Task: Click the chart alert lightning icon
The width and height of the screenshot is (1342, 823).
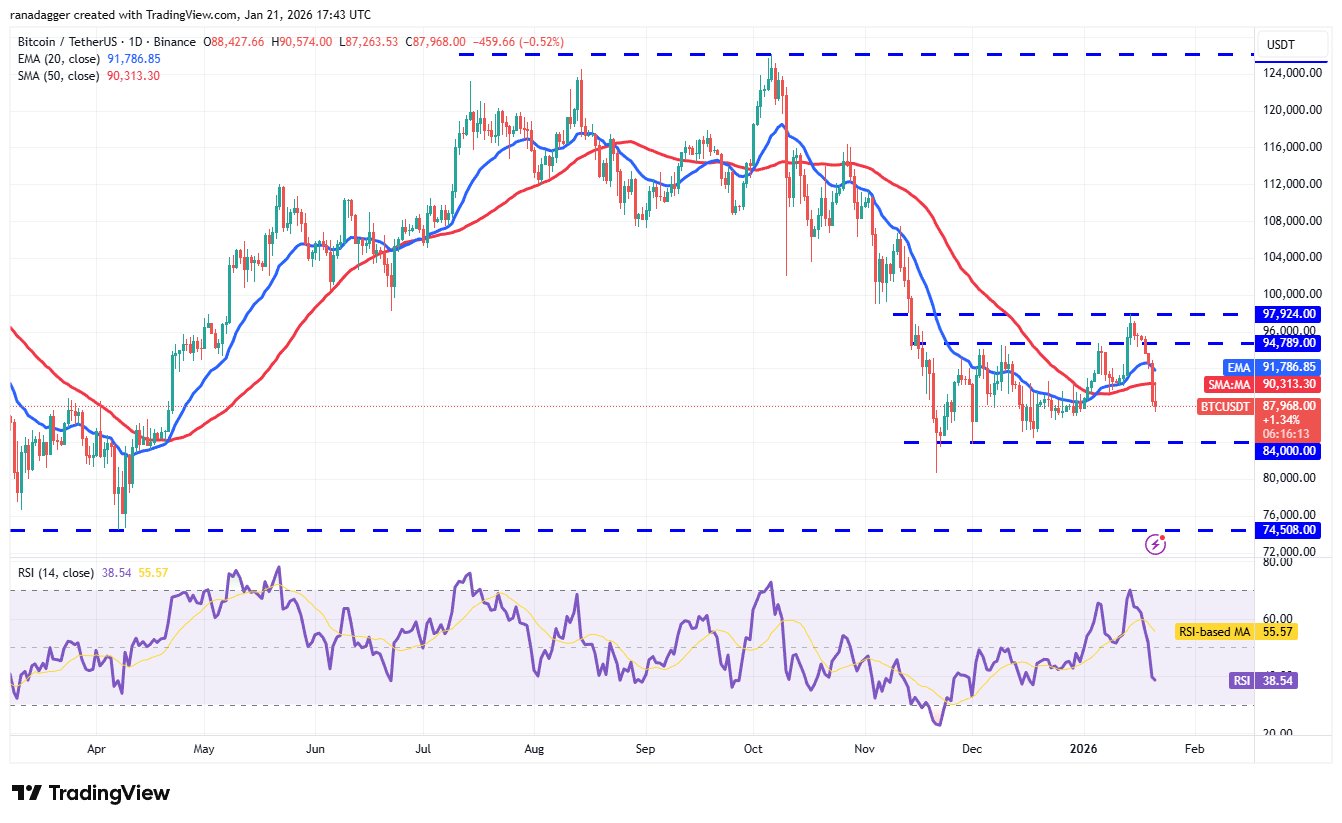Action: point(1157,543)
